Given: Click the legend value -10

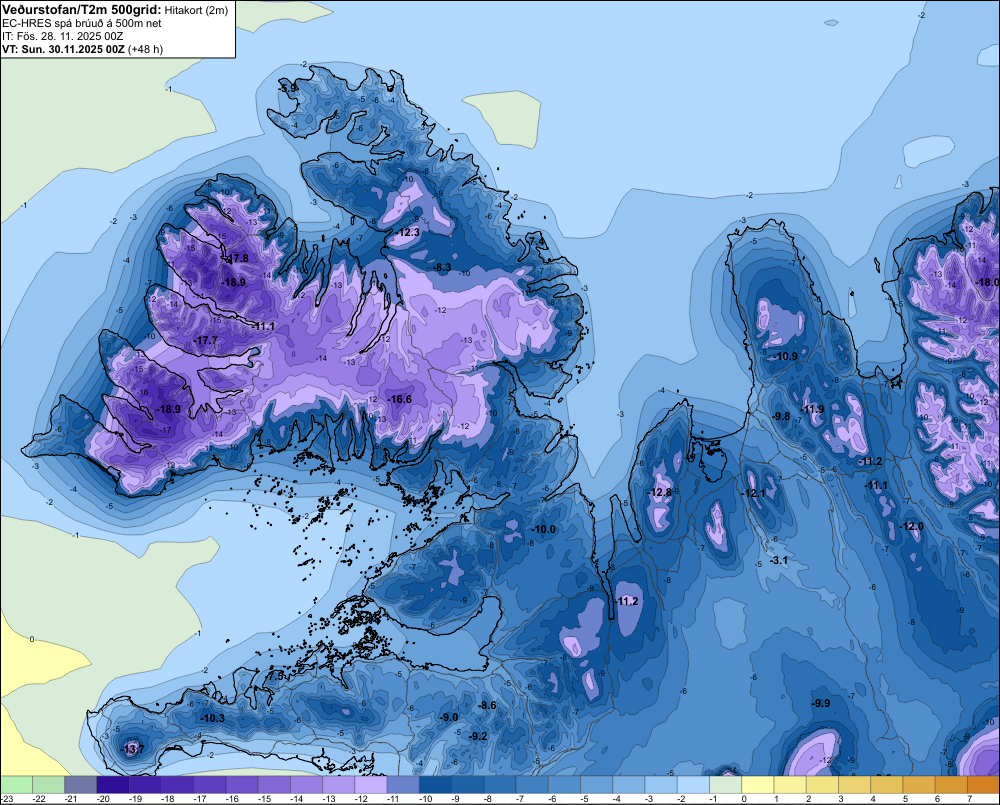Looking at the screenshot, I should coord(426,799).
